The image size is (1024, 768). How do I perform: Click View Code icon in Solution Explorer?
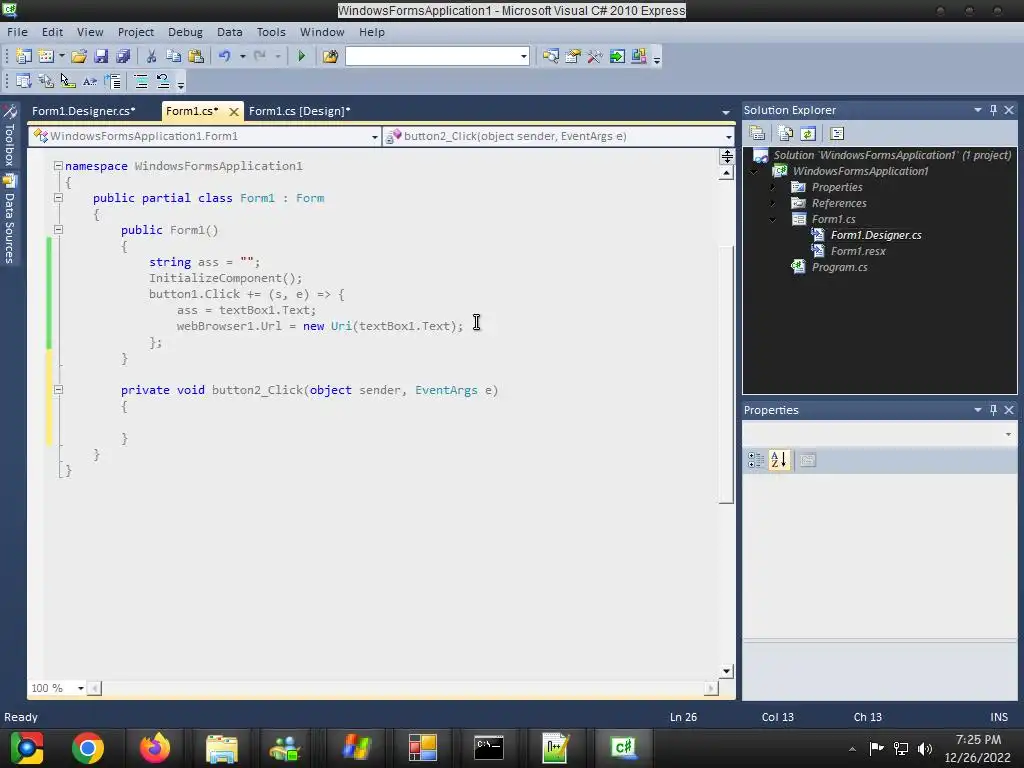tap(837, 134)
